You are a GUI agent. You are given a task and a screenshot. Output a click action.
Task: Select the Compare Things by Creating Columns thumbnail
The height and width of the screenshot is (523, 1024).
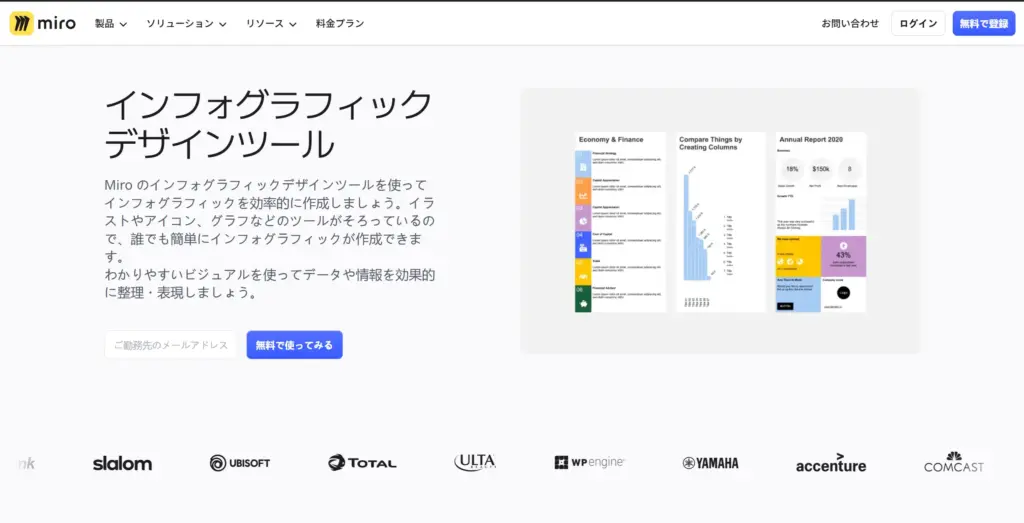721,223
